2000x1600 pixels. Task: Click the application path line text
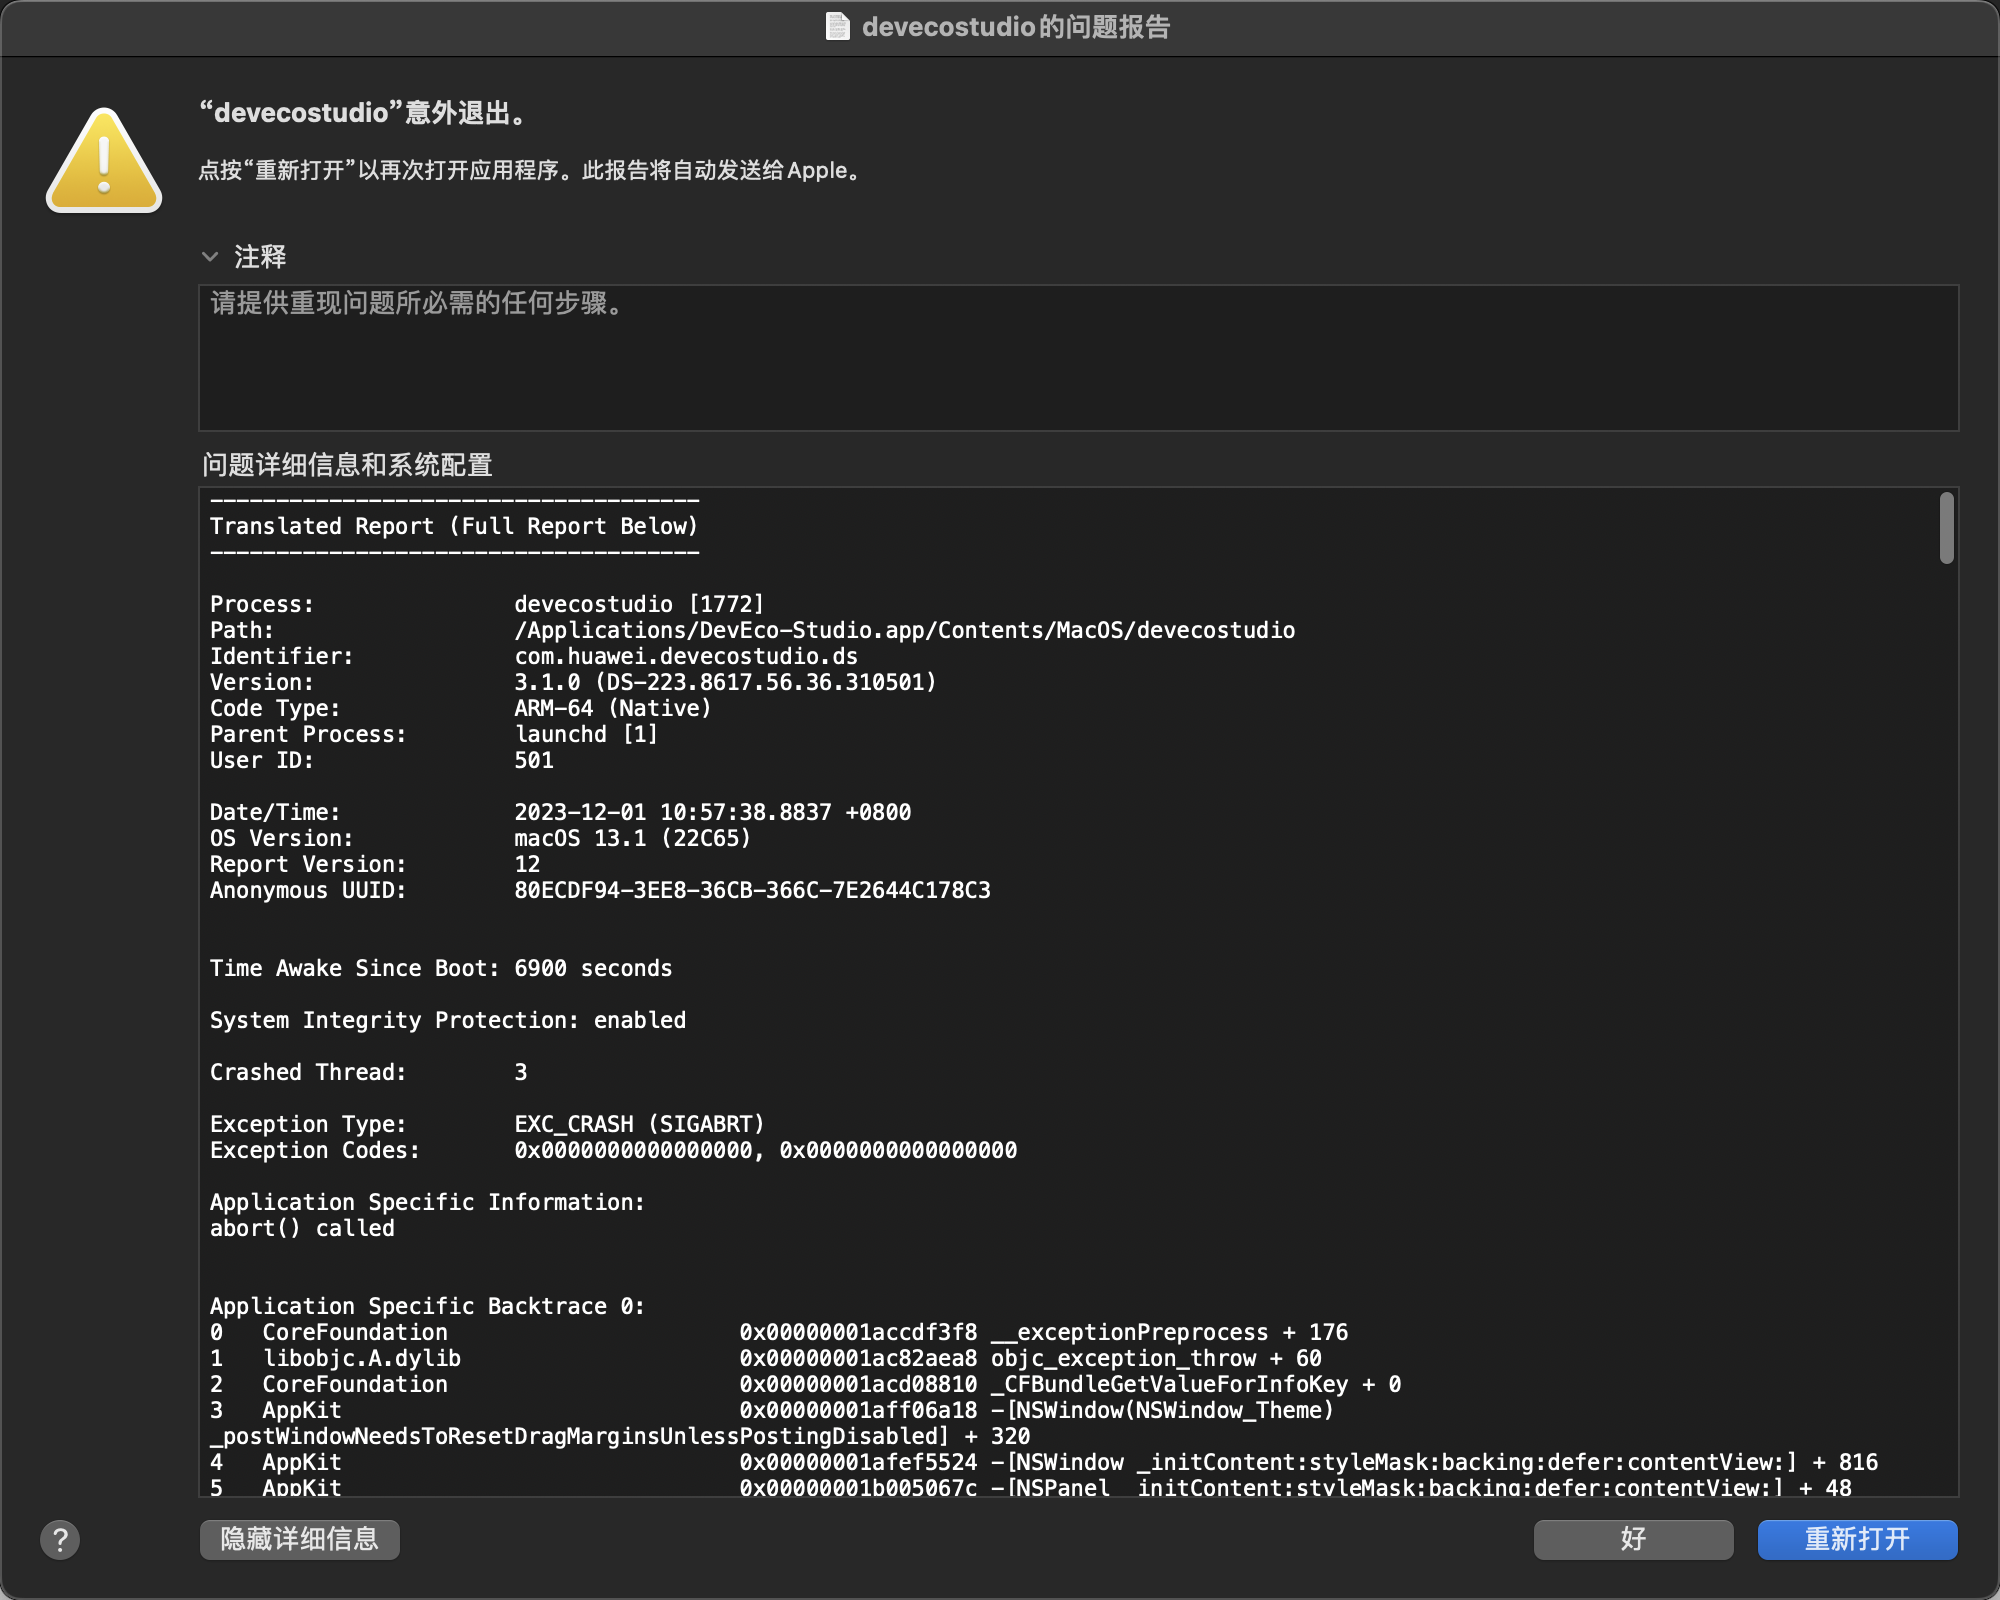point(904,630)
